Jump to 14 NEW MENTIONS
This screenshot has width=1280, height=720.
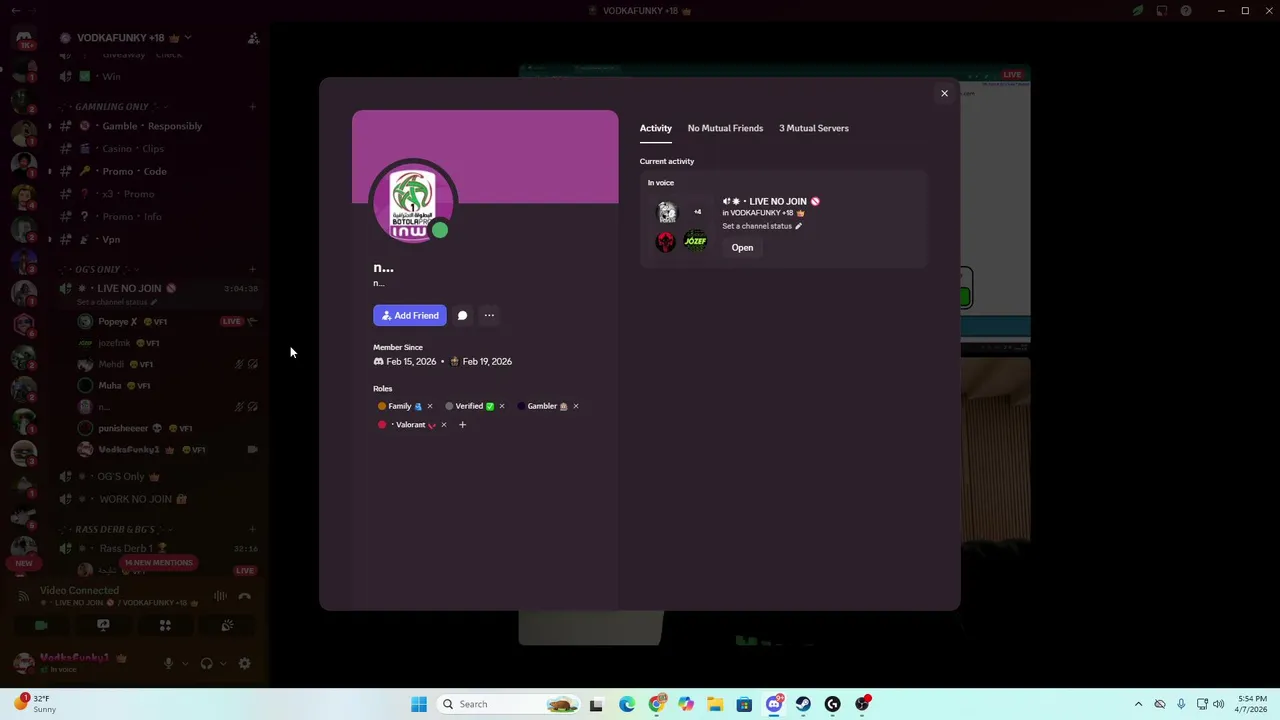pyautogui.click(x=158, y=563)
